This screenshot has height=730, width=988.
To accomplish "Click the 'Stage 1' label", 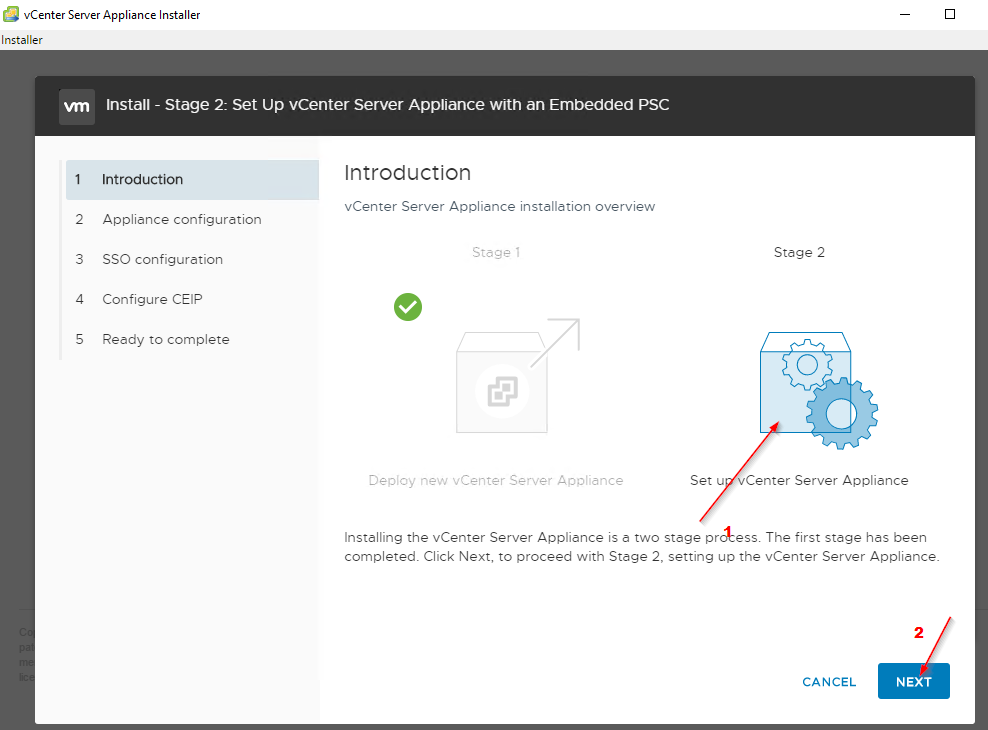I will pyautogui.click(x=496, y=253).
